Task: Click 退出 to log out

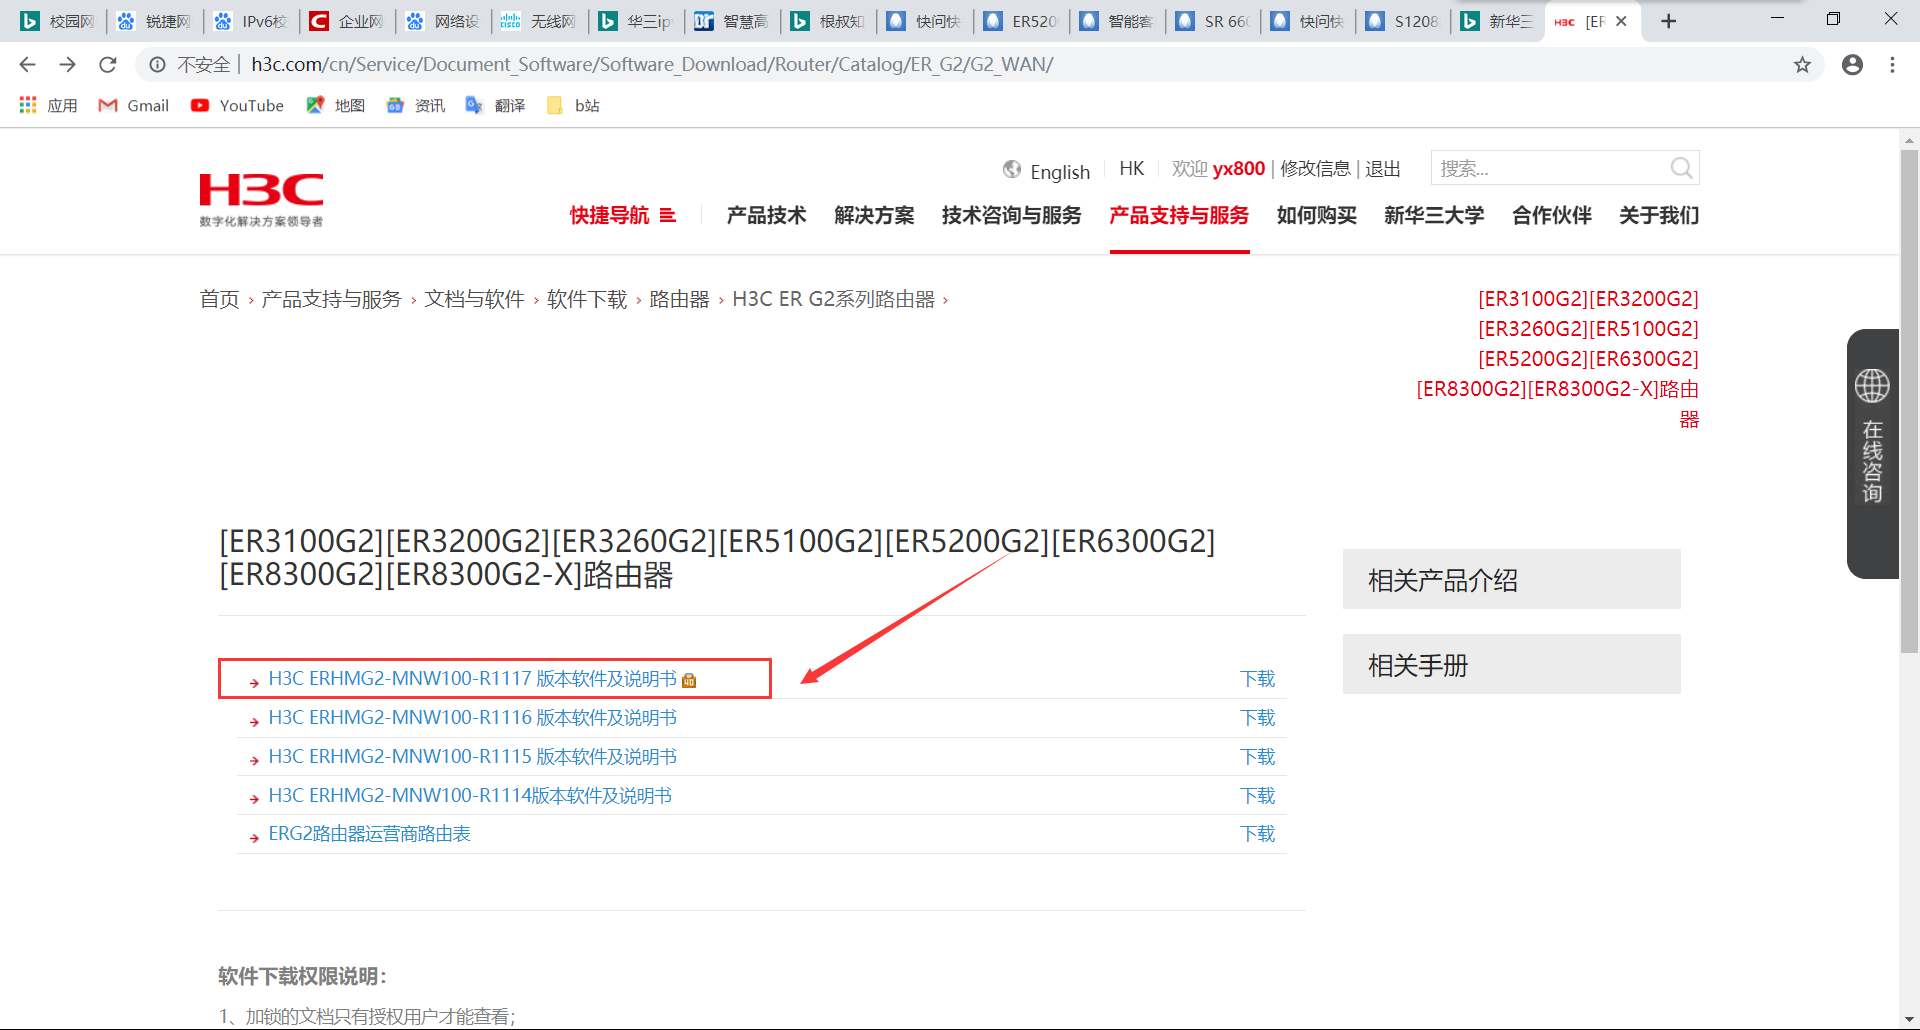Action: coord(1383,169)
